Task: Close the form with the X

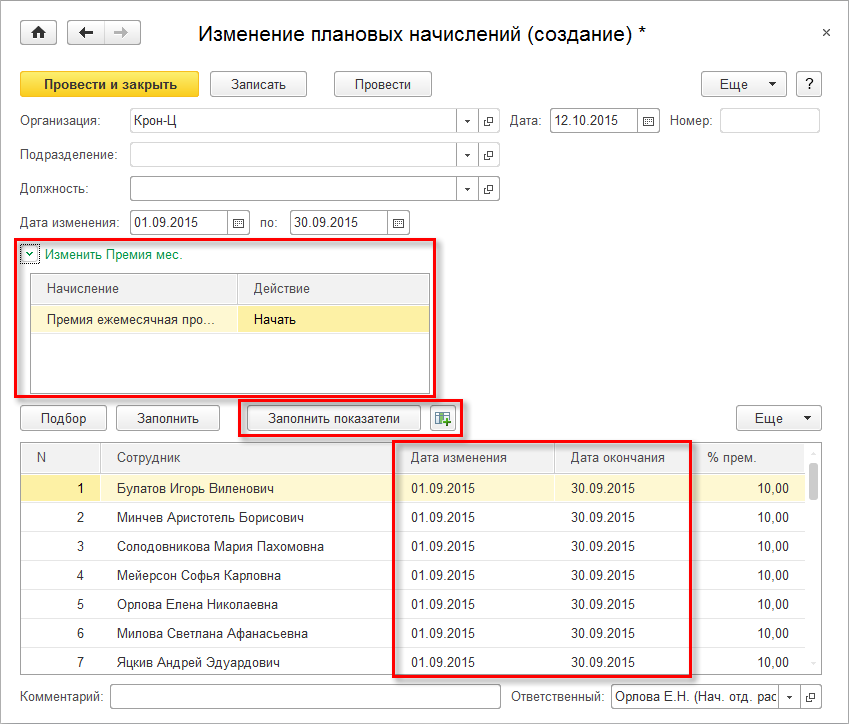Action: pos(826,32)
